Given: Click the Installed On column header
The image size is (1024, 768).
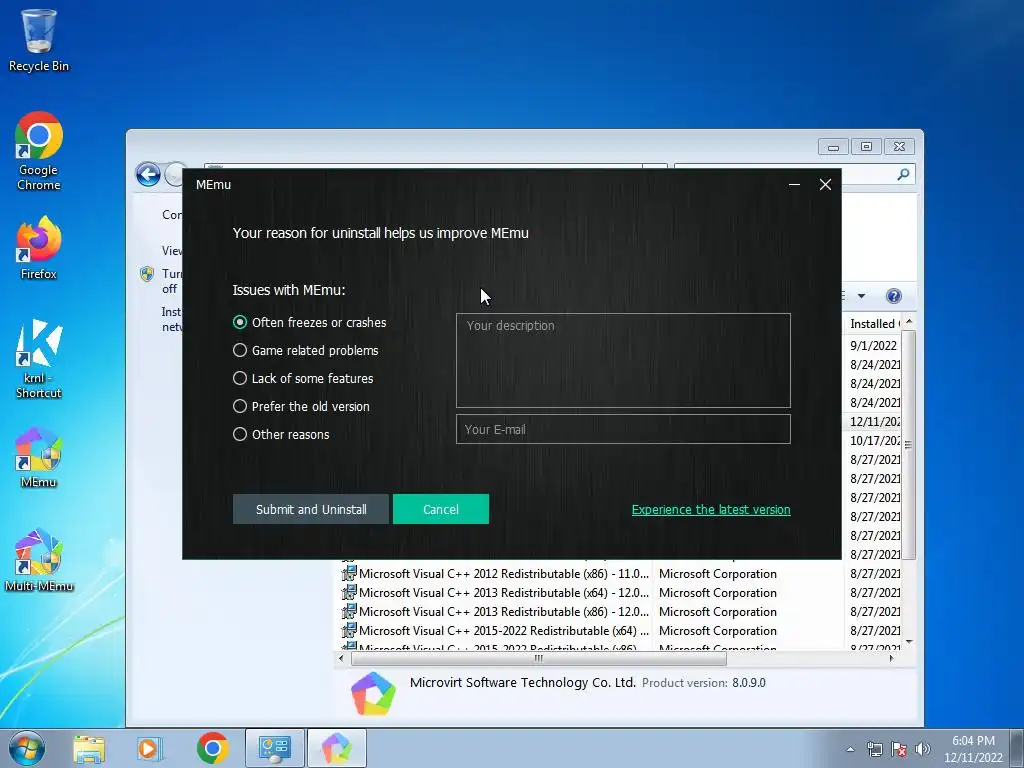Looking at the screenshot, I should pyautogui.click(x=874, y=324).
